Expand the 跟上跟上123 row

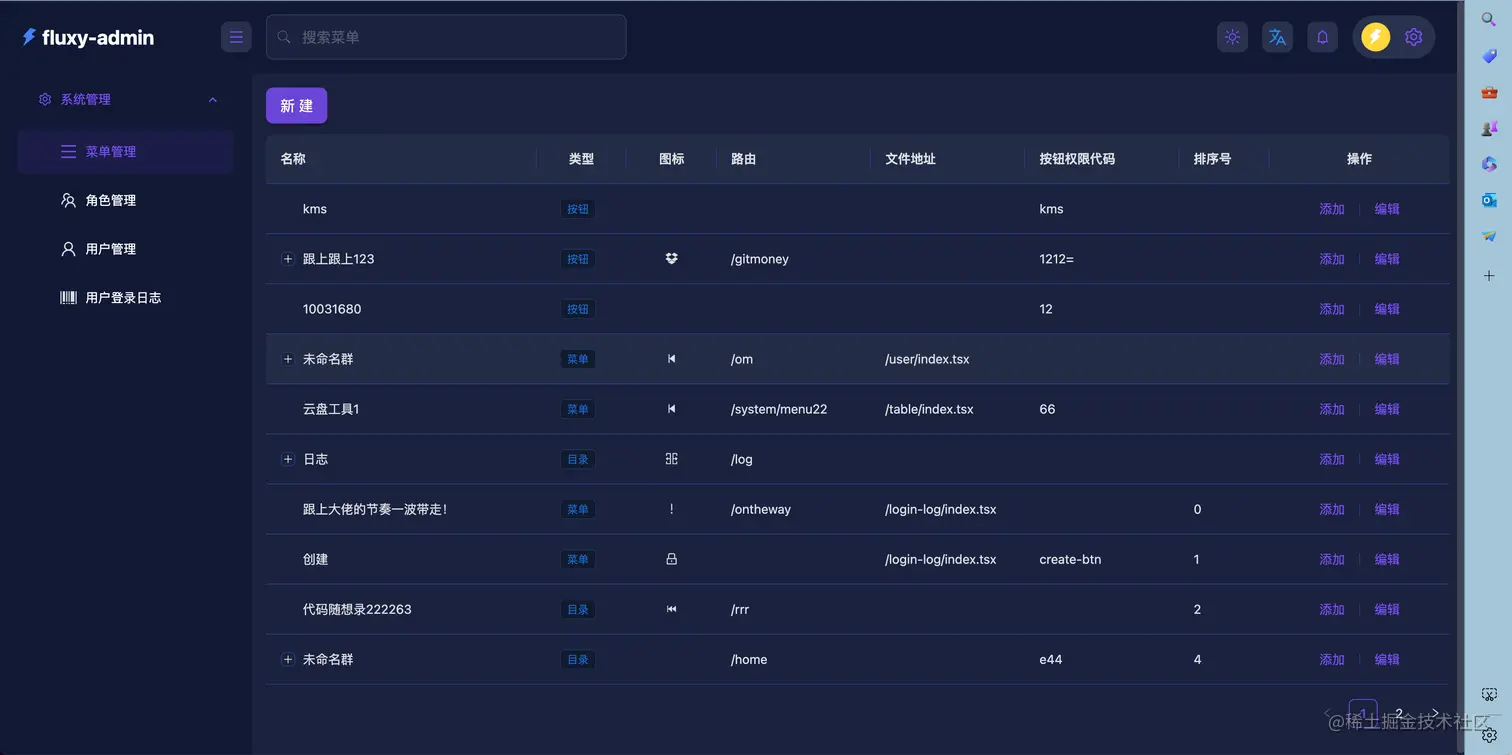(288, 259)
